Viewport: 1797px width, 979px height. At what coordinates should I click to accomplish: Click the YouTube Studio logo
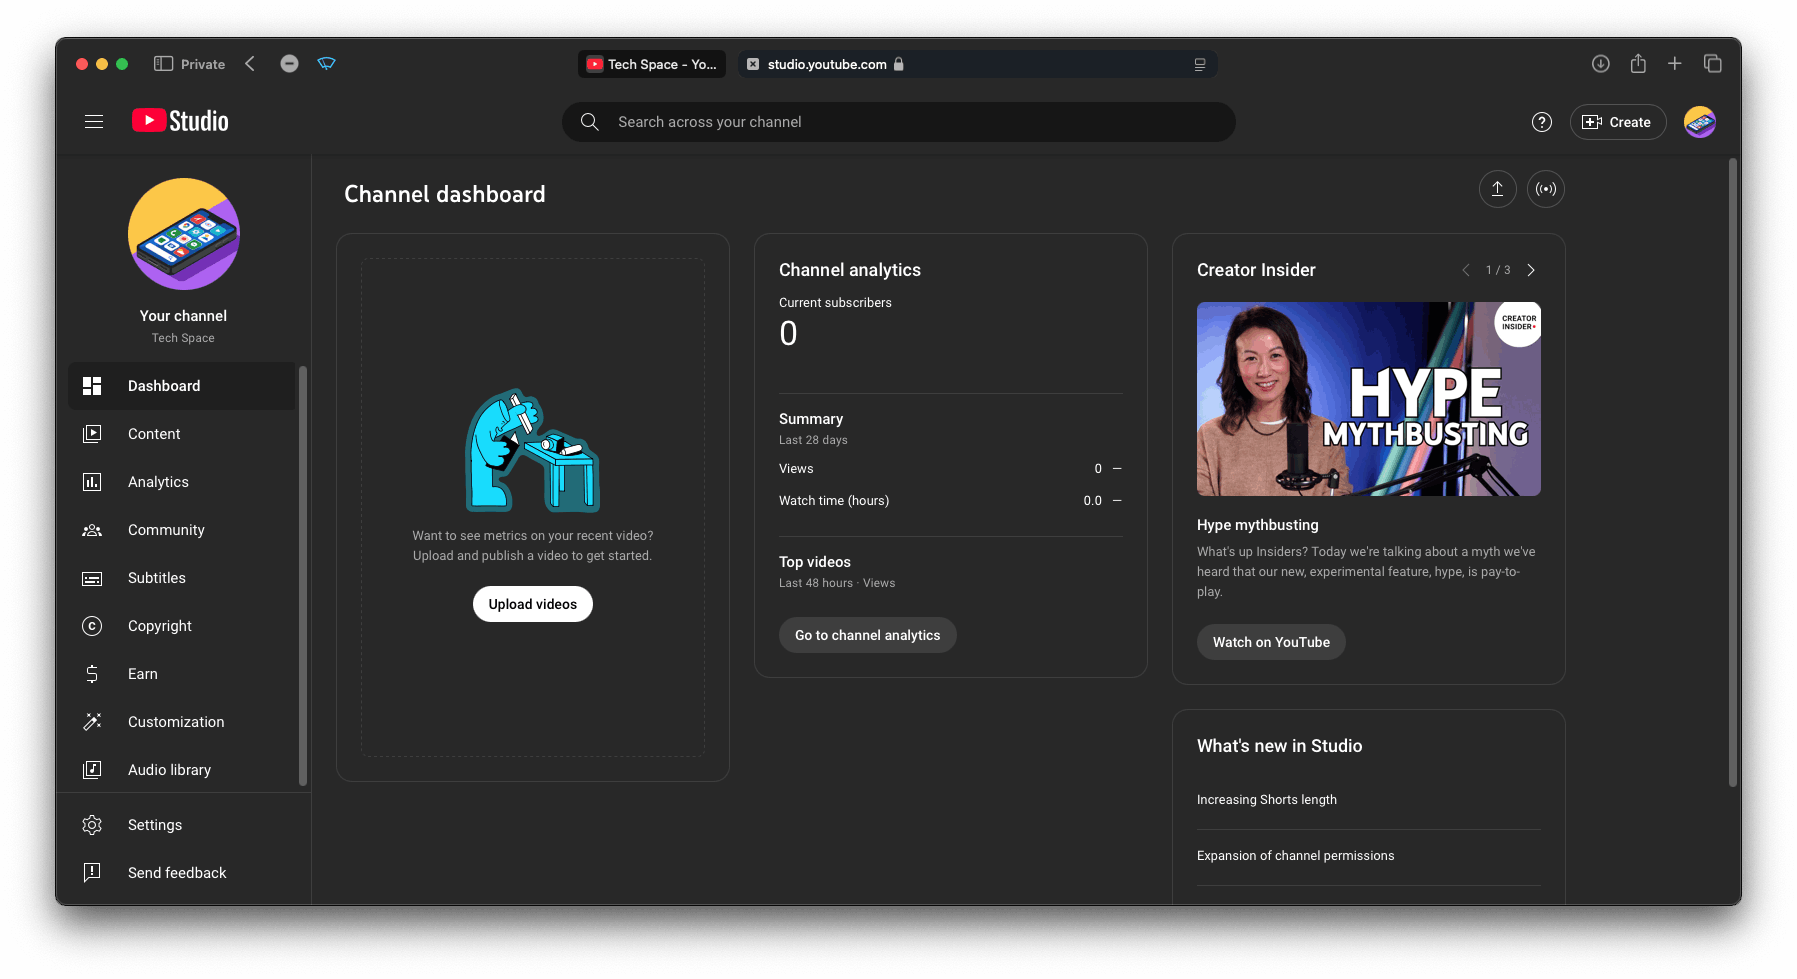(x=181, y=121)
